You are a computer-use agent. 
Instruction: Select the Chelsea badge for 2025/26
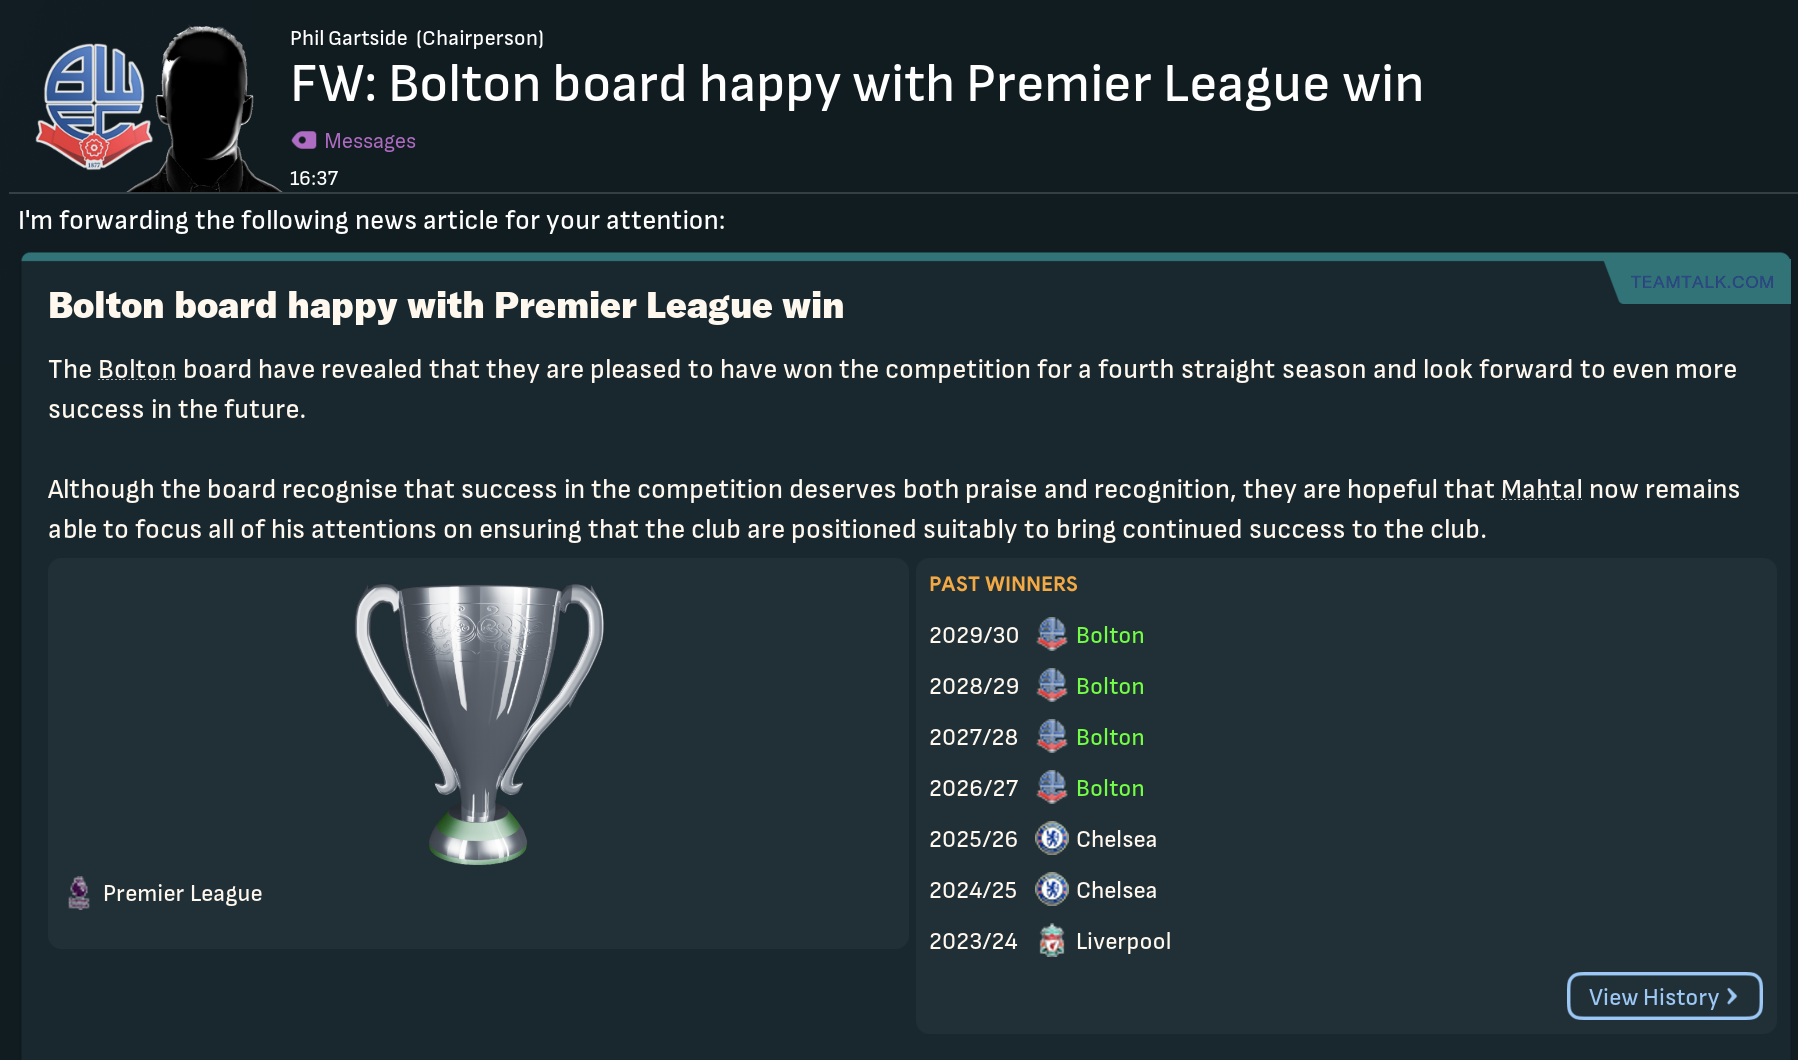(1051, 839)
